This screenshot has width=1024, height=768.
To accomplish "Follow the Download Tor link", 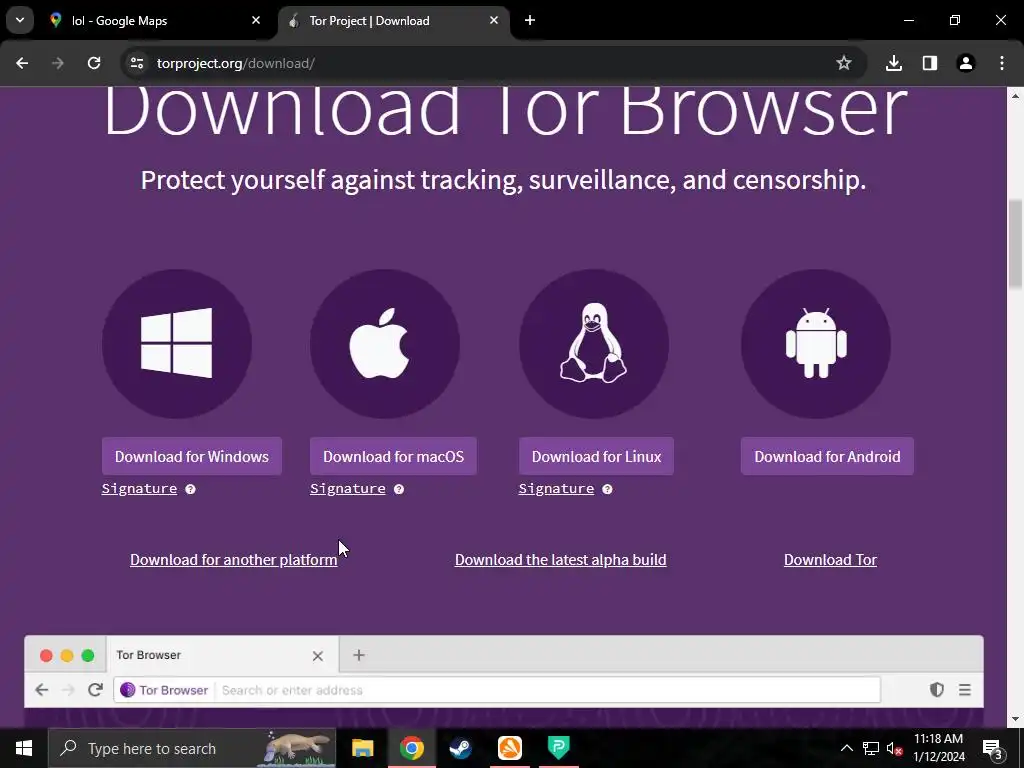I will pos(830,560).
